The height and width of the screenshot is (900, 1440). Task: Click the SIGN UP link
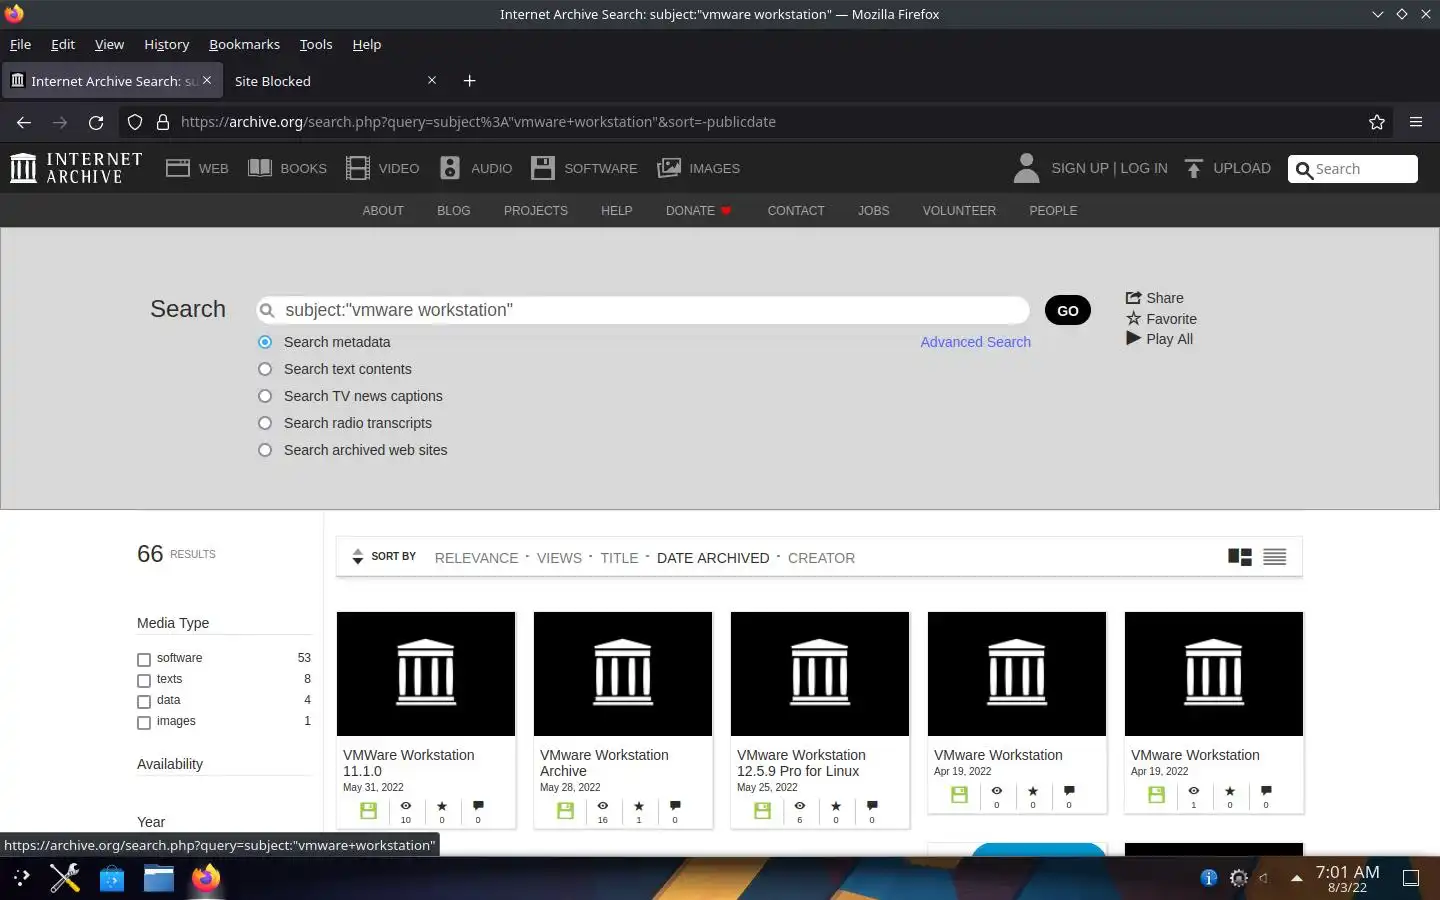1080,168
